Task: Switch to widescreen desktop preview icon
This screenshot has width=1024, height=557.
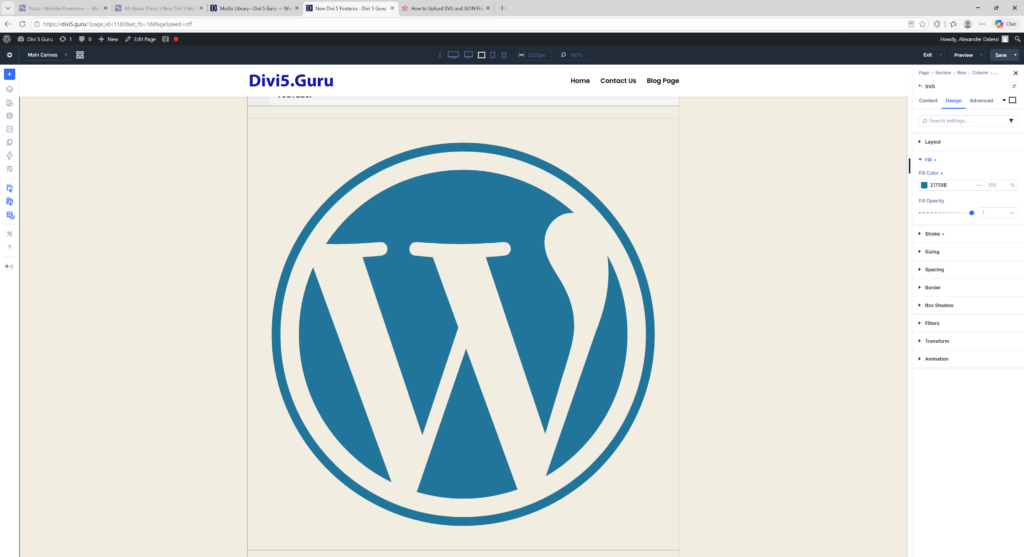Action: [x=453, y=55]
